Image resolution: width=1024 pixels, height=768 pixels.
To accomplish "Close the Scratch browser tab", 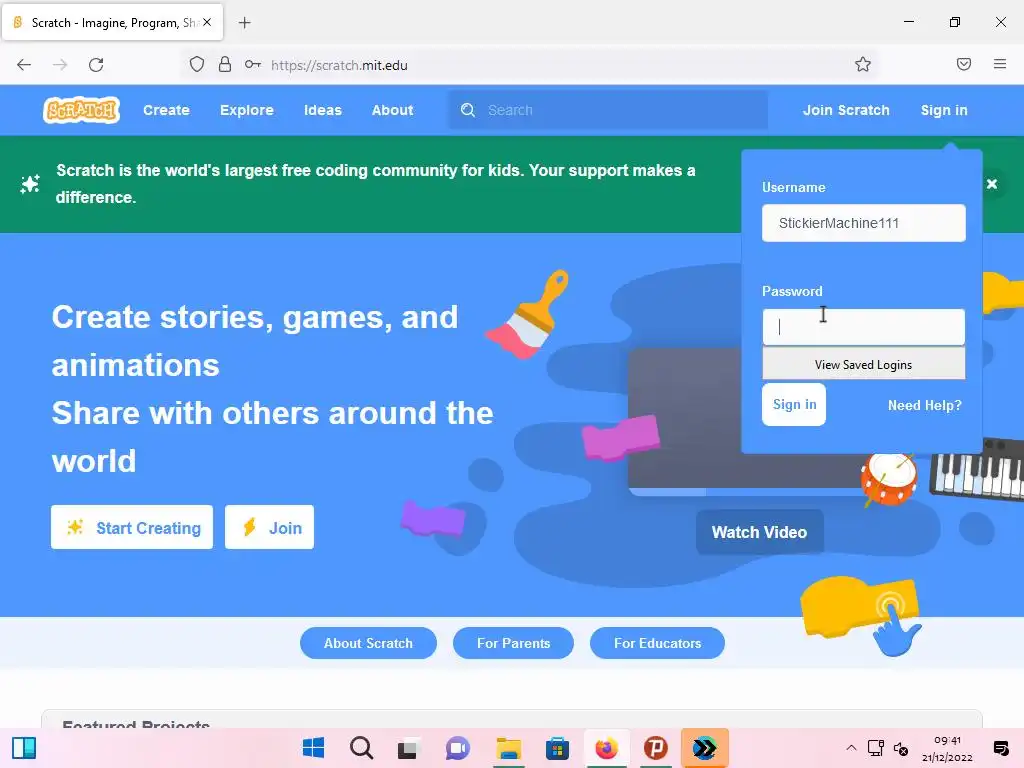I will pyautogui.click(x=207, y=22).
